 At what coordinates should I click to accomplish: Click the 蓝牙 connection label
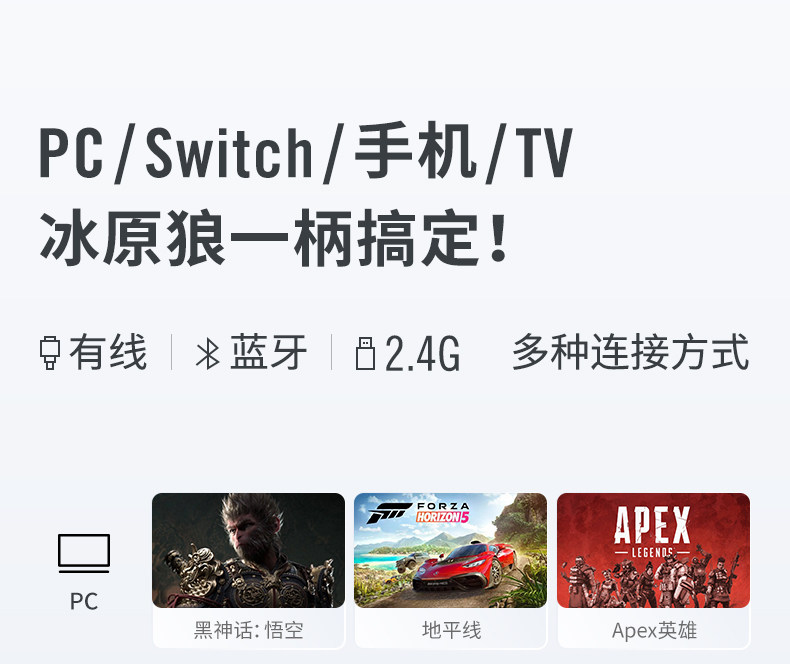point(269,353)
